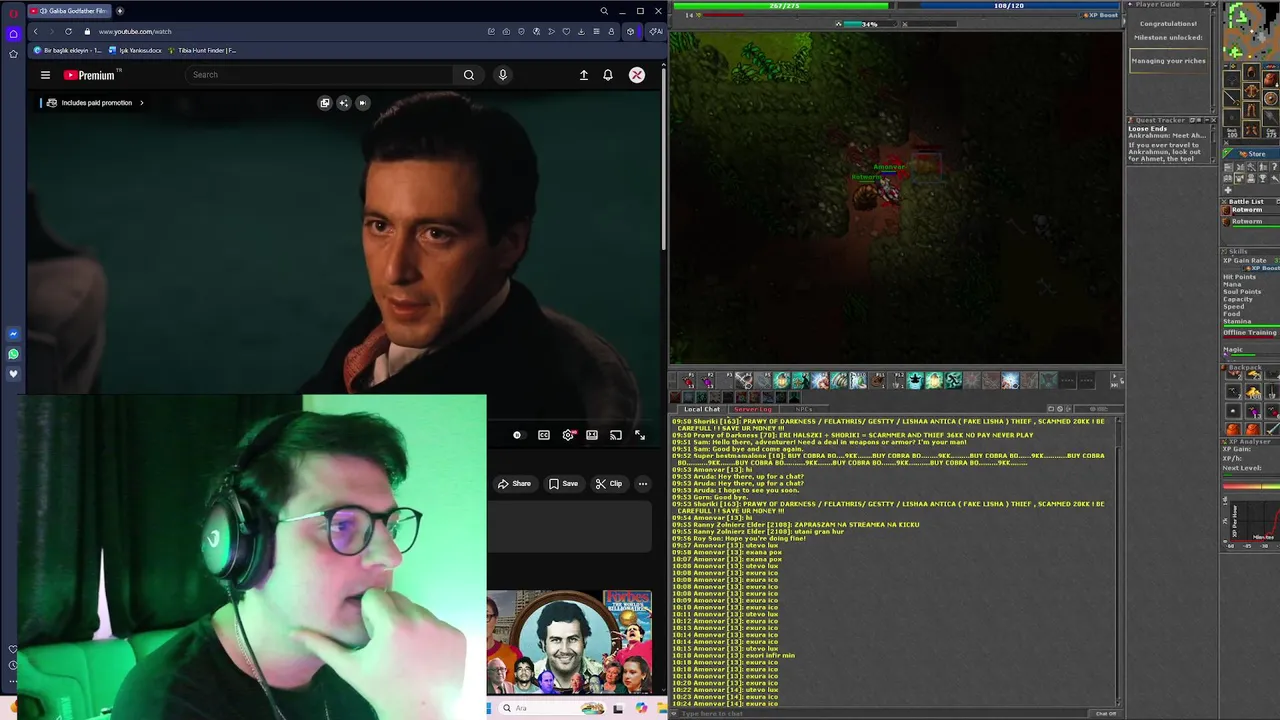Toggle subtitles on the YouTube player
This screenshot has width=1280, height=720.
544,435
